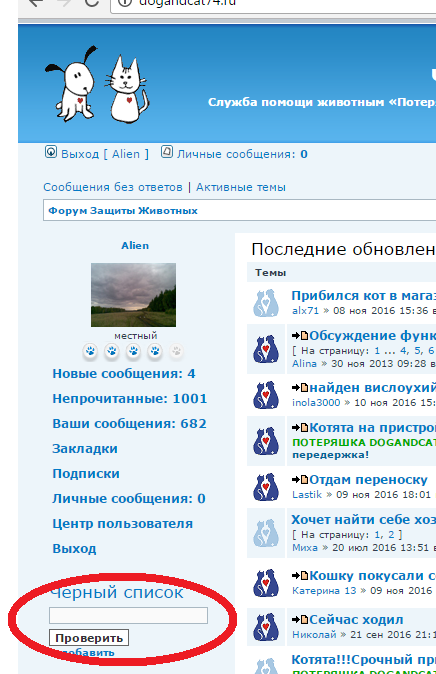Open topic Кошку покусали
The height and width of the screenshot is (674, 436).
[x=373, y=576]
